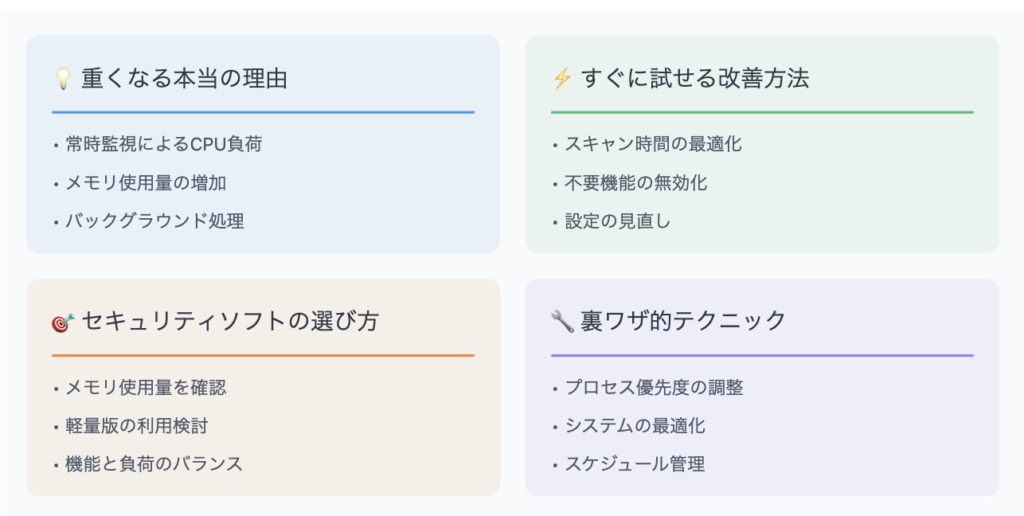Click the item メモリ使用量の増加
Image resolution: width=1024 pixels, height=516 pixels.
pos(146,183)
